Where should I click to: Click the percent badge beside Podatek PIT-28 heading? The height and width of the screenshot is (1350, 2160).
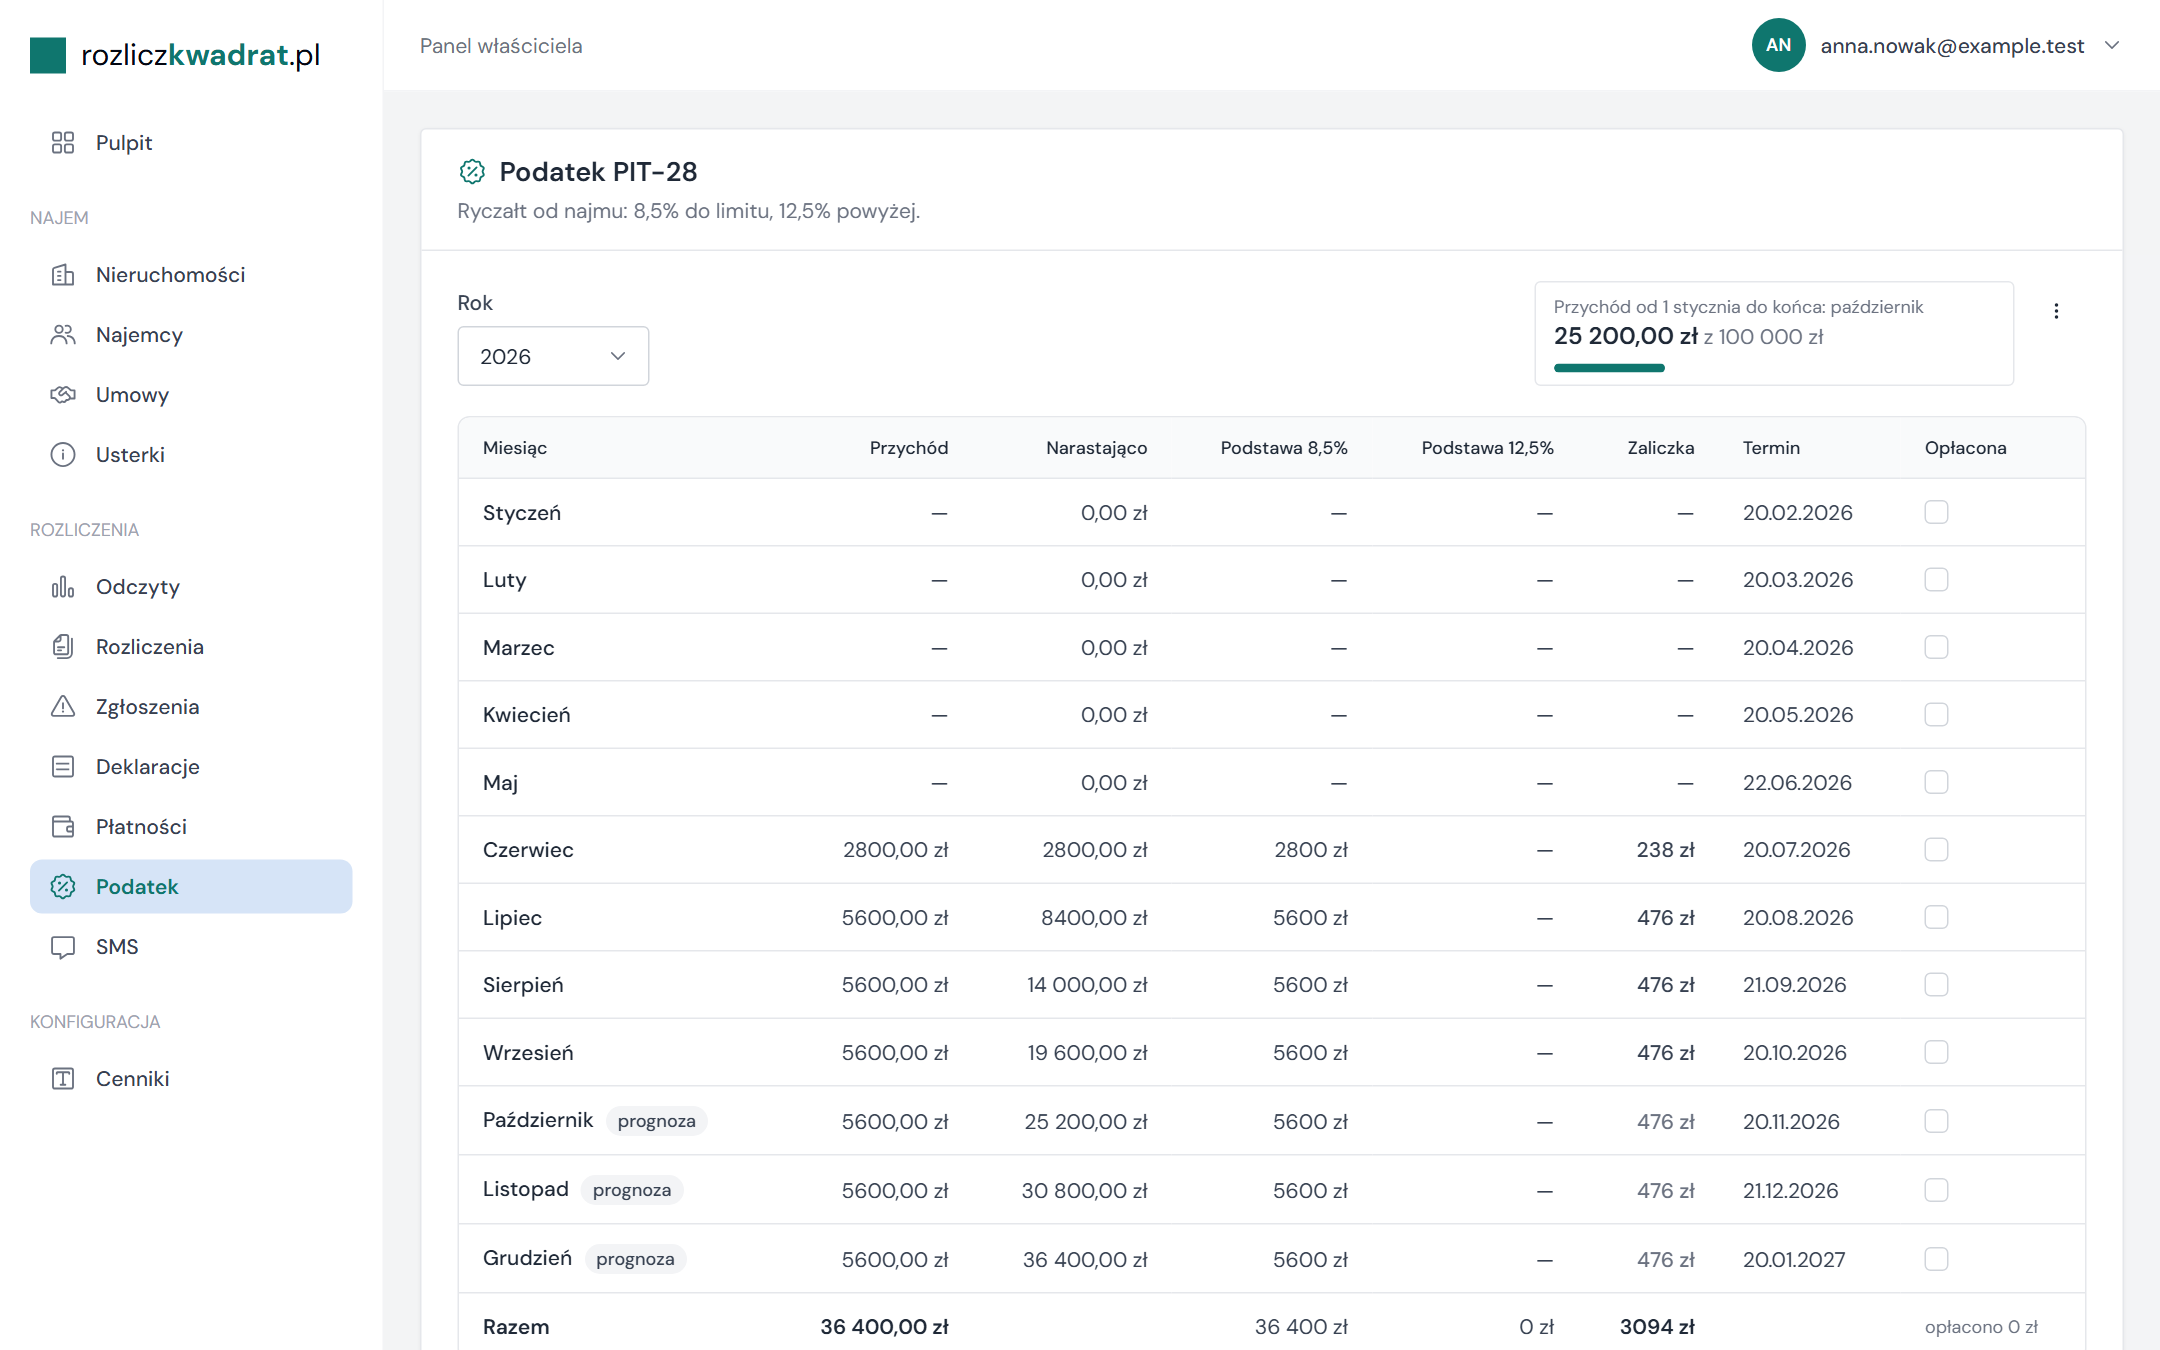(x=472, y=172)
